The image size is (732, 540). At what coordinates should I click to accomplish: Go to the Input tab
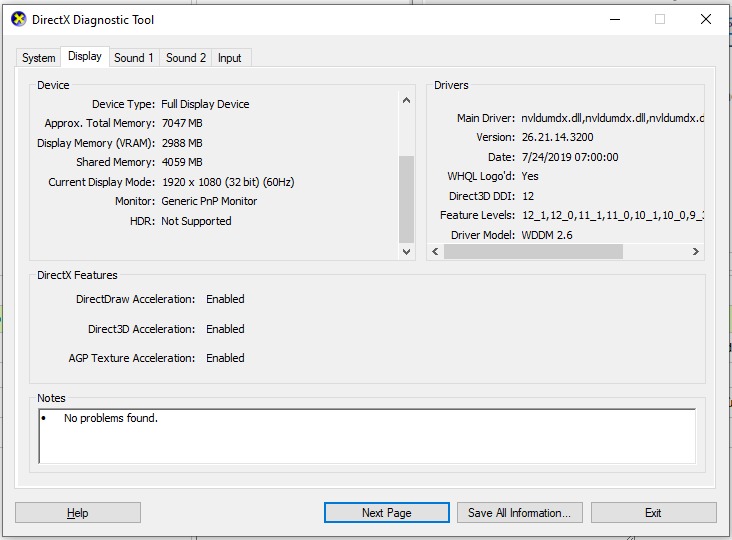pyautogui.click(x=230, y=58)
